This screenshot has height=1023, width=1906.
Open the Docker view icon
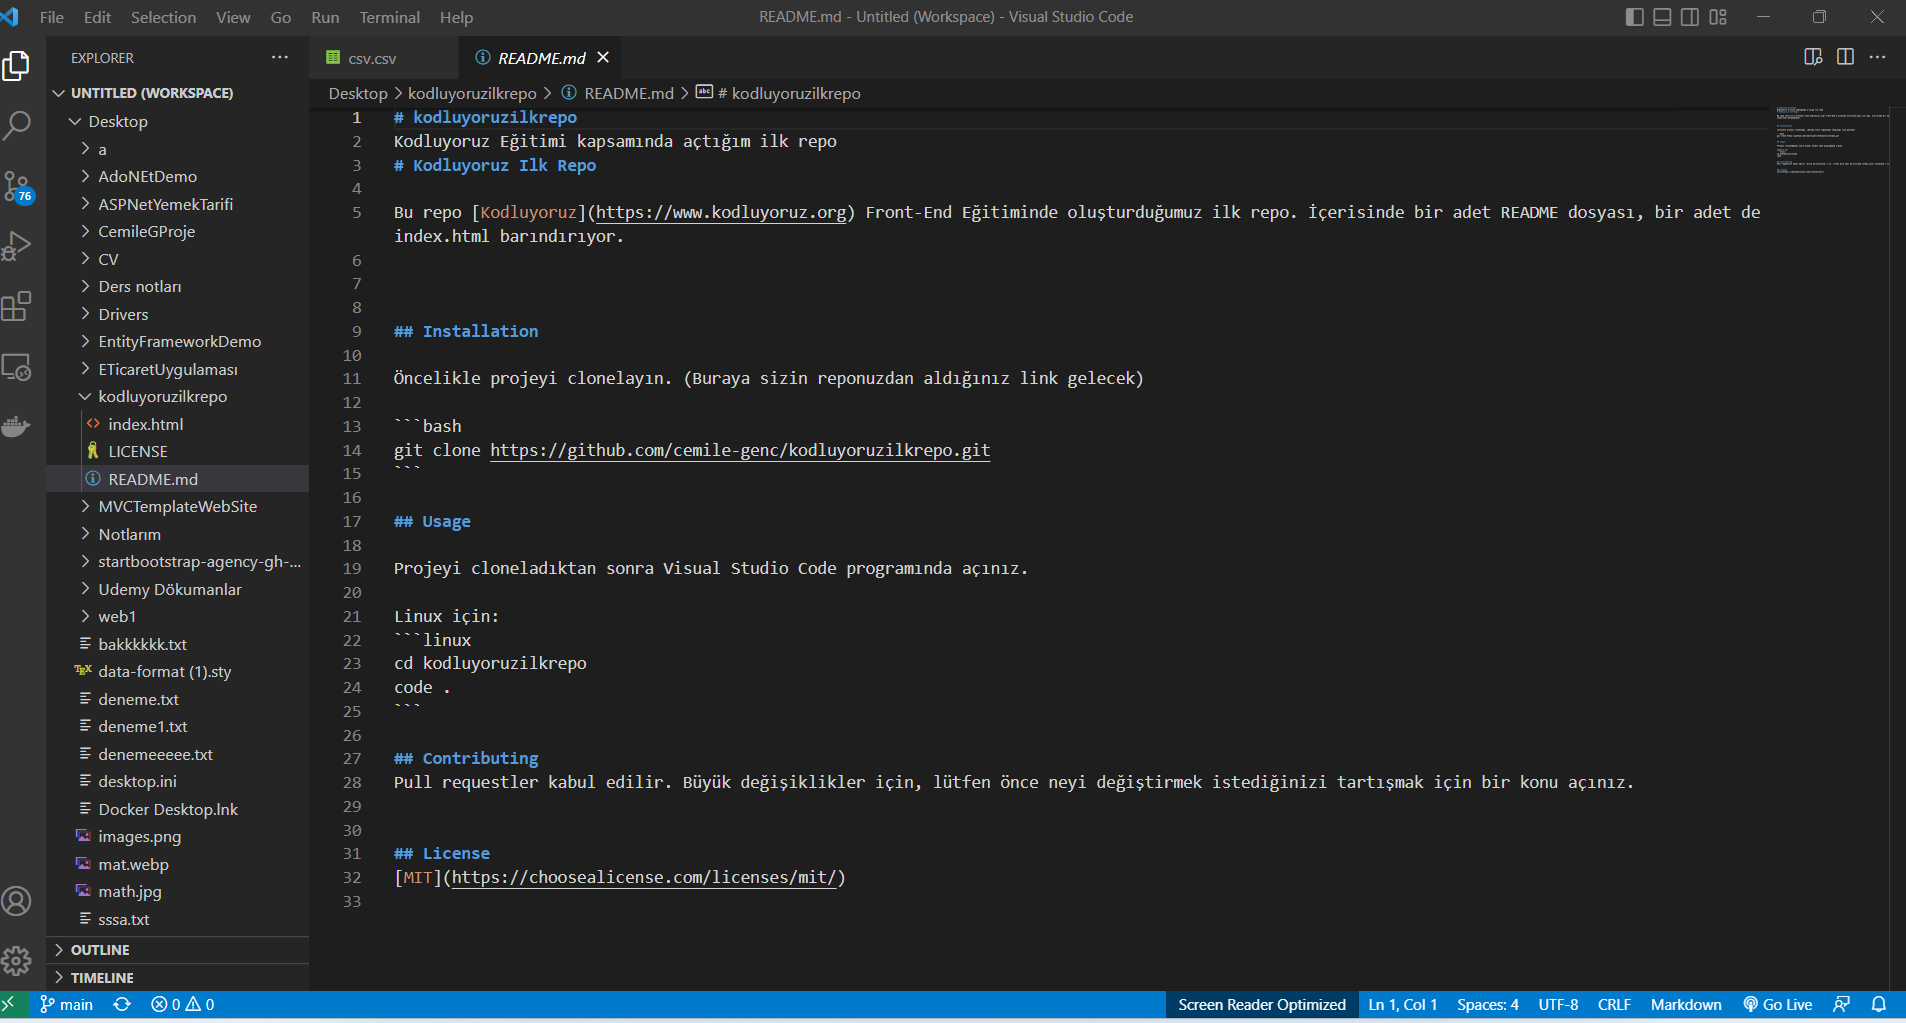[17, 426]
